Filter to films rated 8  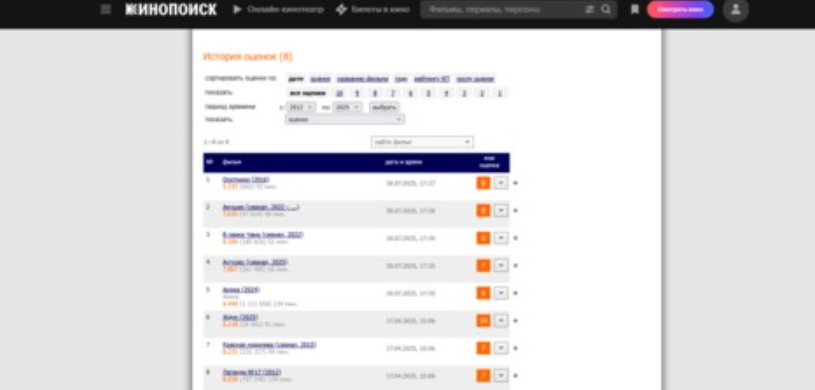[x=375, y=93]
